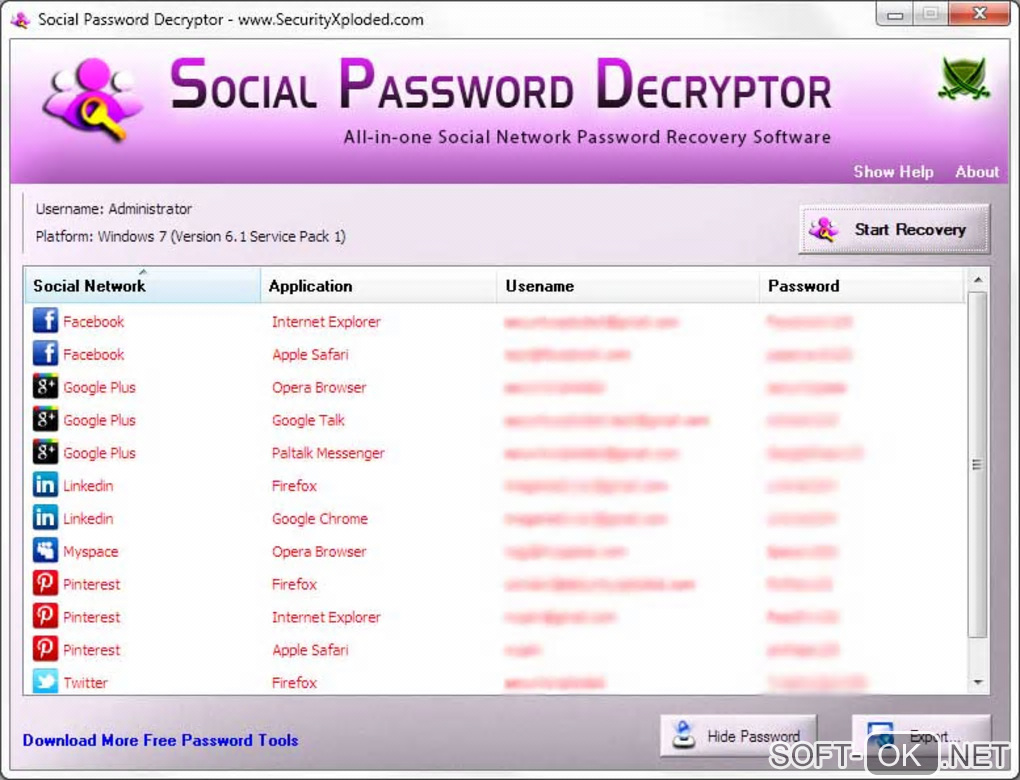Click the vertical scrollbar thumb of the list
This screenshot has height=780, width=1020.
pos(977,464)
